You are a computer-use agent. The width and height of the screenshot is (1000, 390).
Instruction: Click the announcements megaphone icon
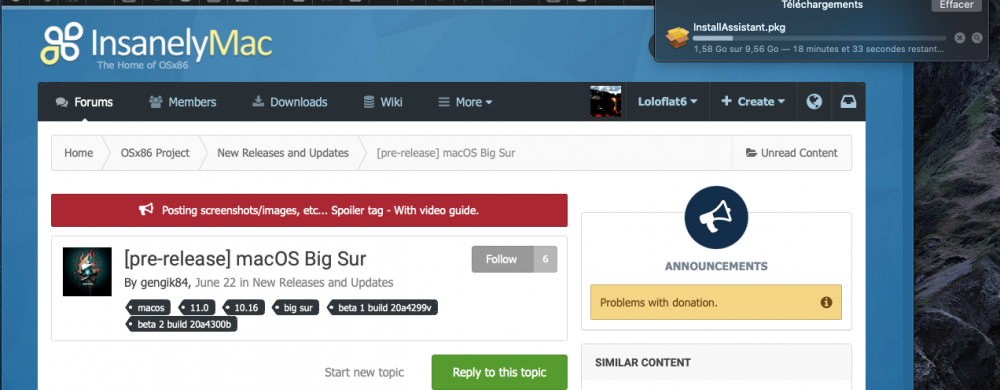point(716,218)
